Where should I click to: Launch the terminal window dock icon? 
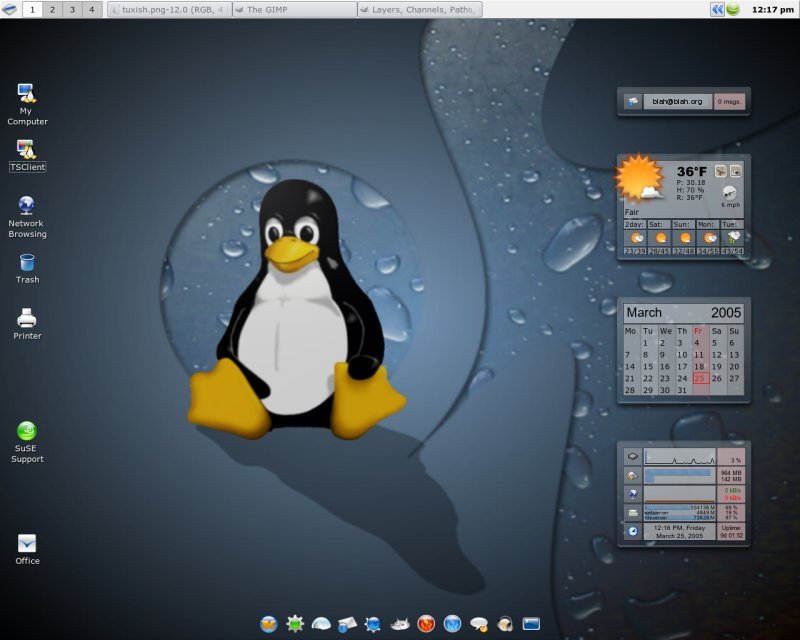pos(531,624)
